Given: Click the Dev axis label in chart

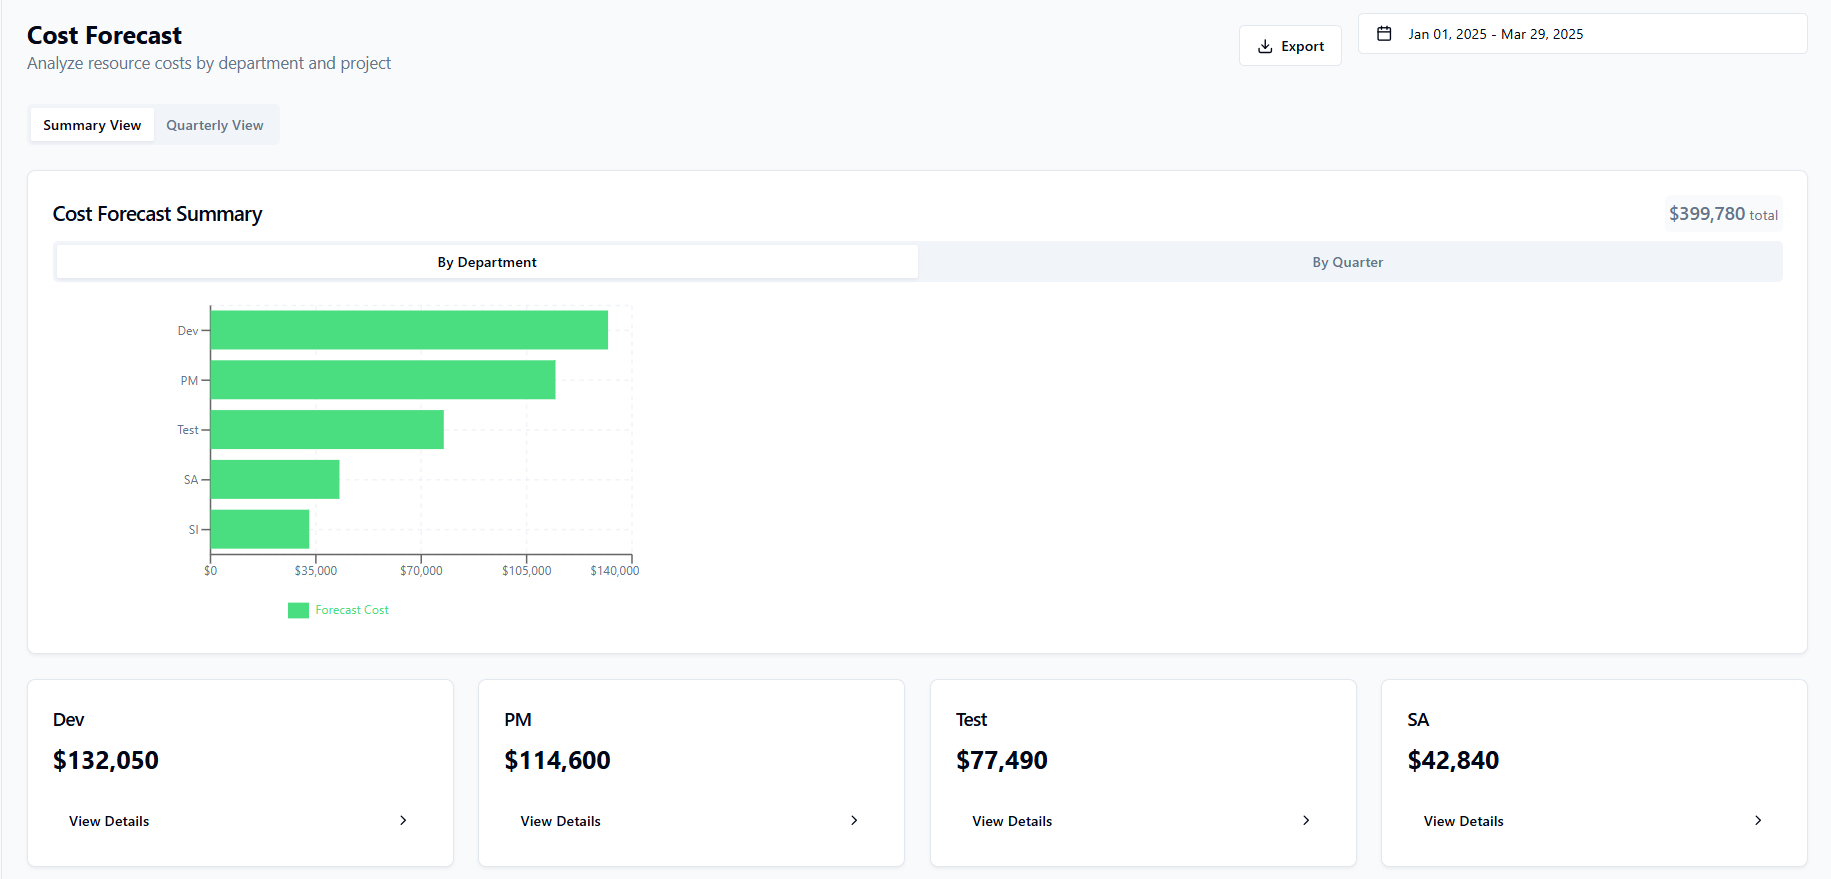Looking at the screenshot, I should [188, 331].
